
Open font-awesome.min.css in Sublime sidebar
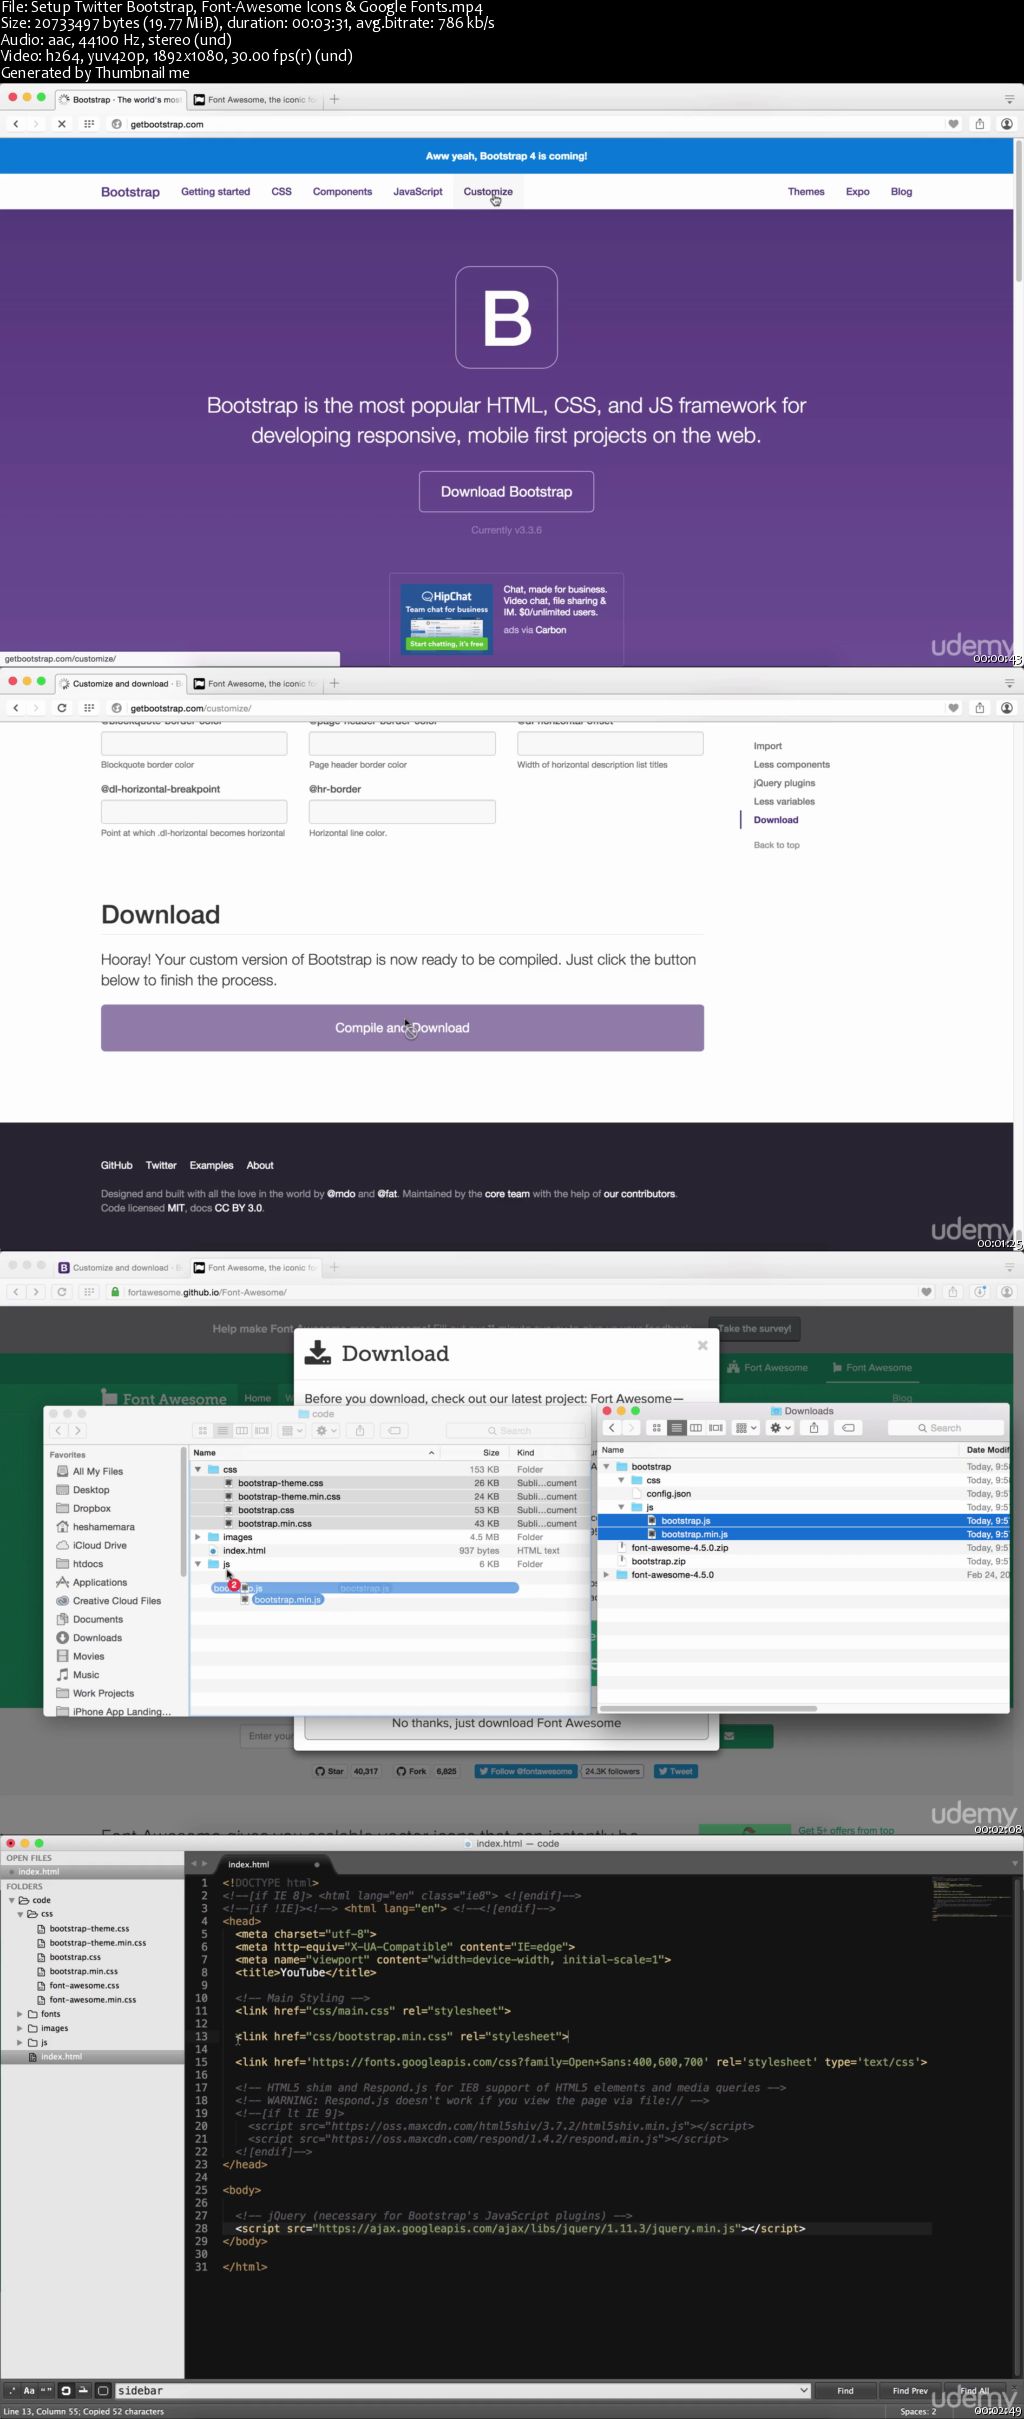(x=92, y=2000)
